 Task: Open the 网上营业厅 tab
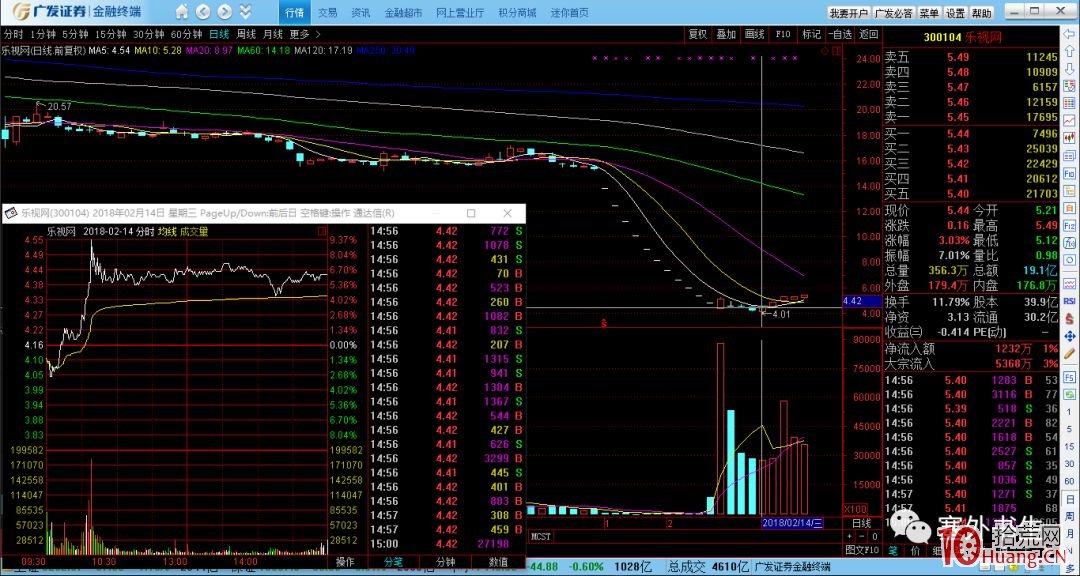pyautogui.click(x=460, y=12)
